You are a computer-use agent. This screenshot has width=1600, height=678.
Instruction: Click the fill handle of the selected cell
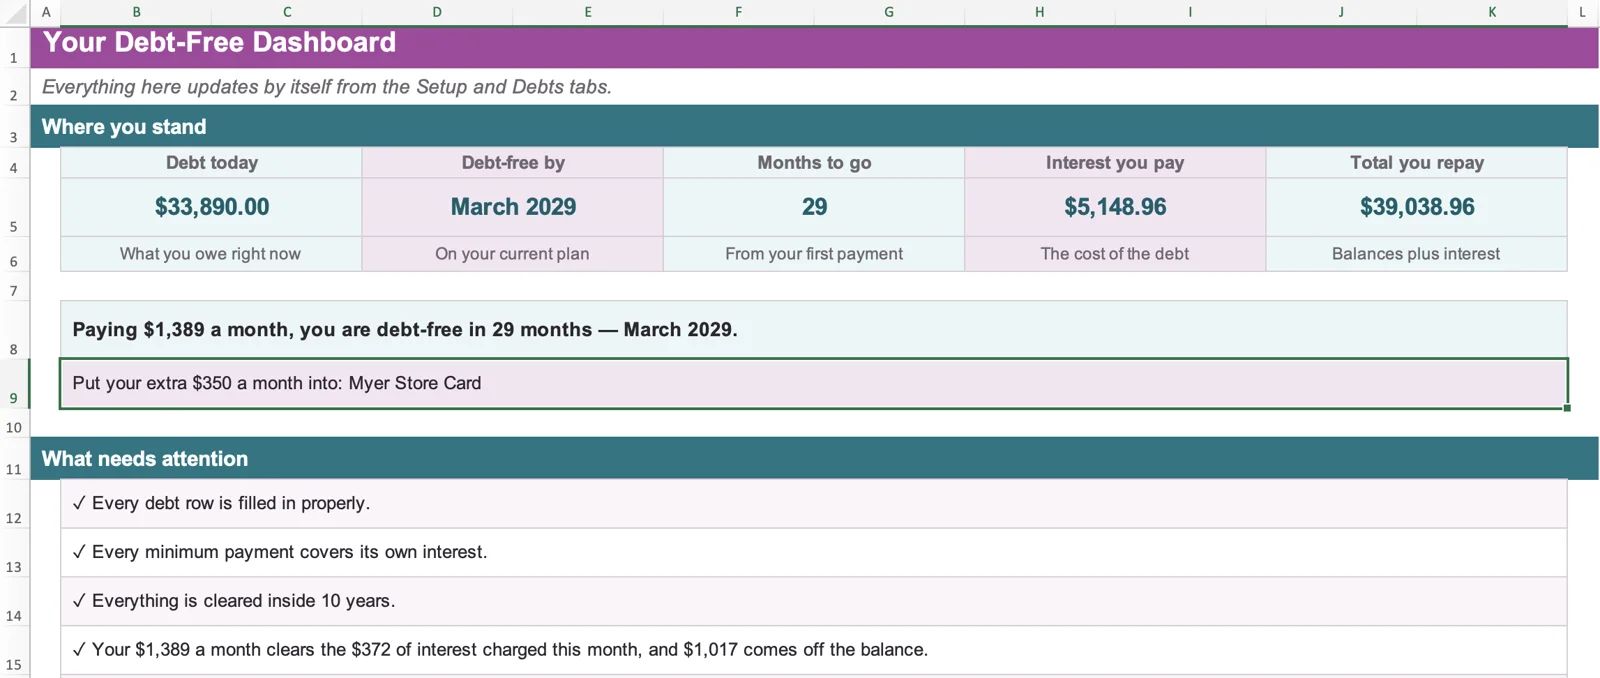click(x=1567, y=408)
